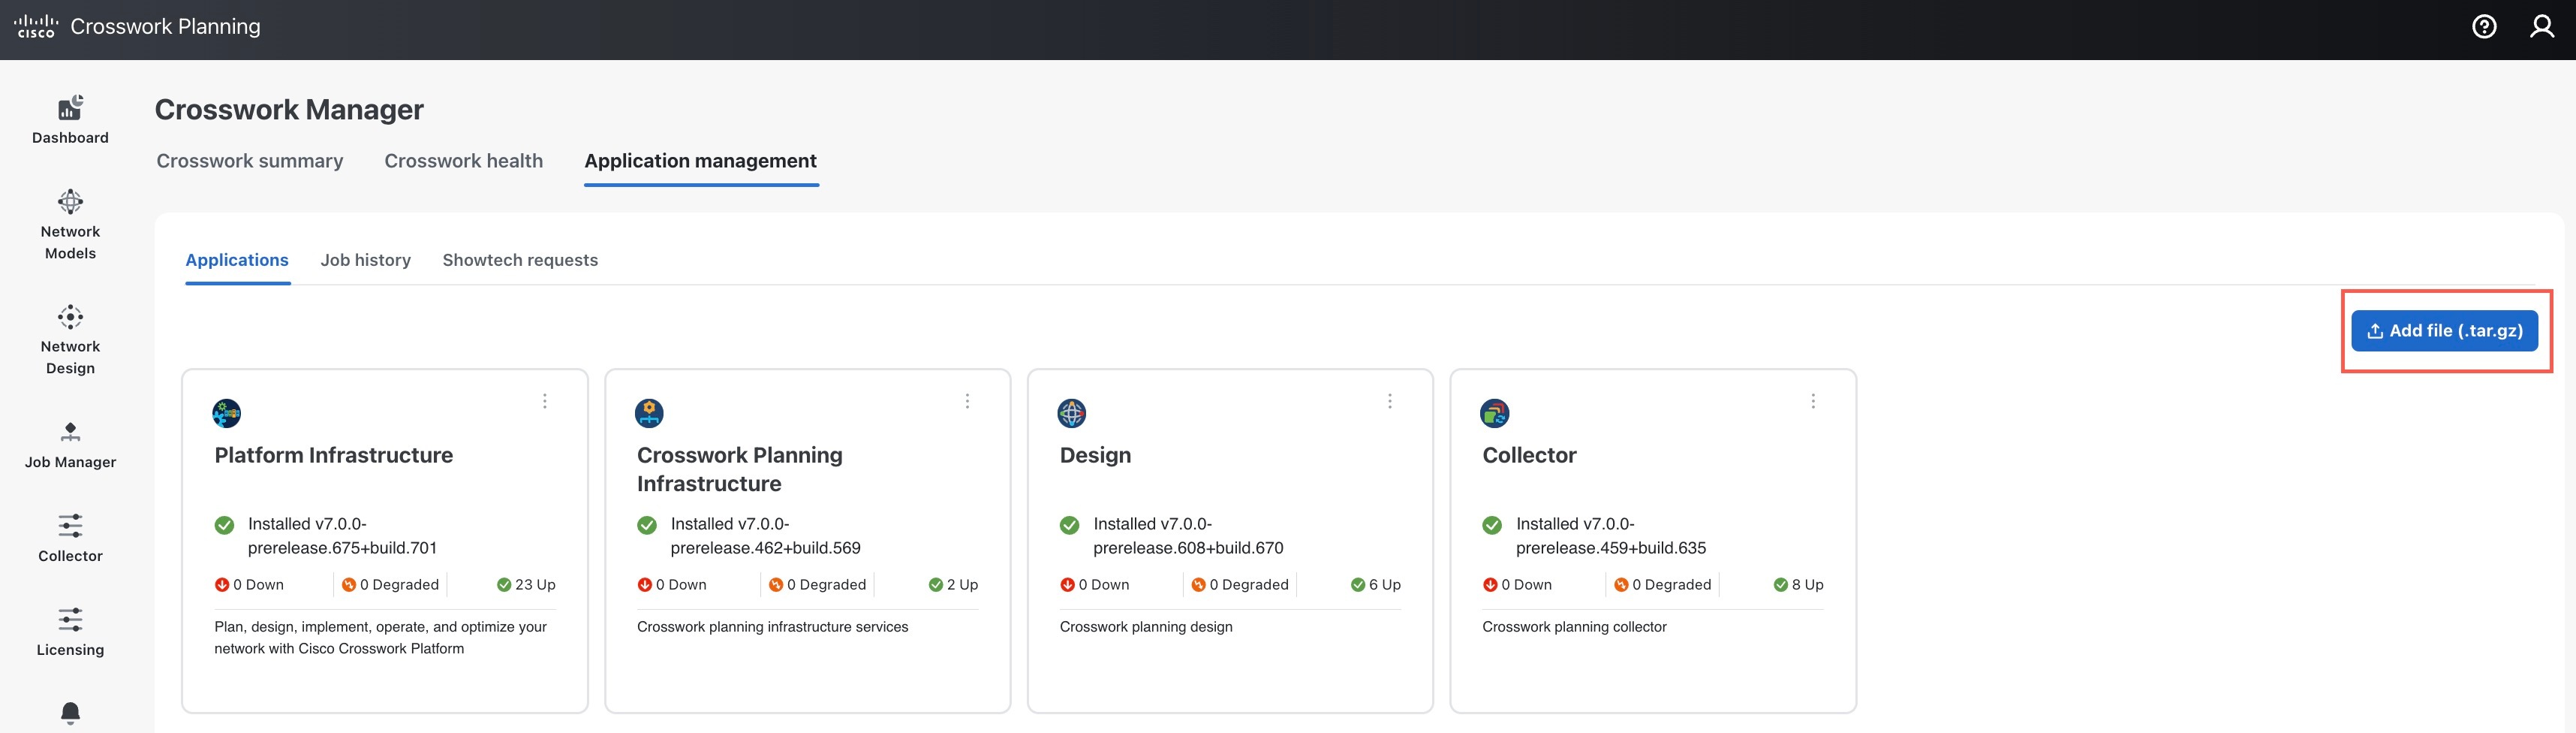Click Platform Infrastructure card title
2576x733 pixels.
(x=333, y=455)
